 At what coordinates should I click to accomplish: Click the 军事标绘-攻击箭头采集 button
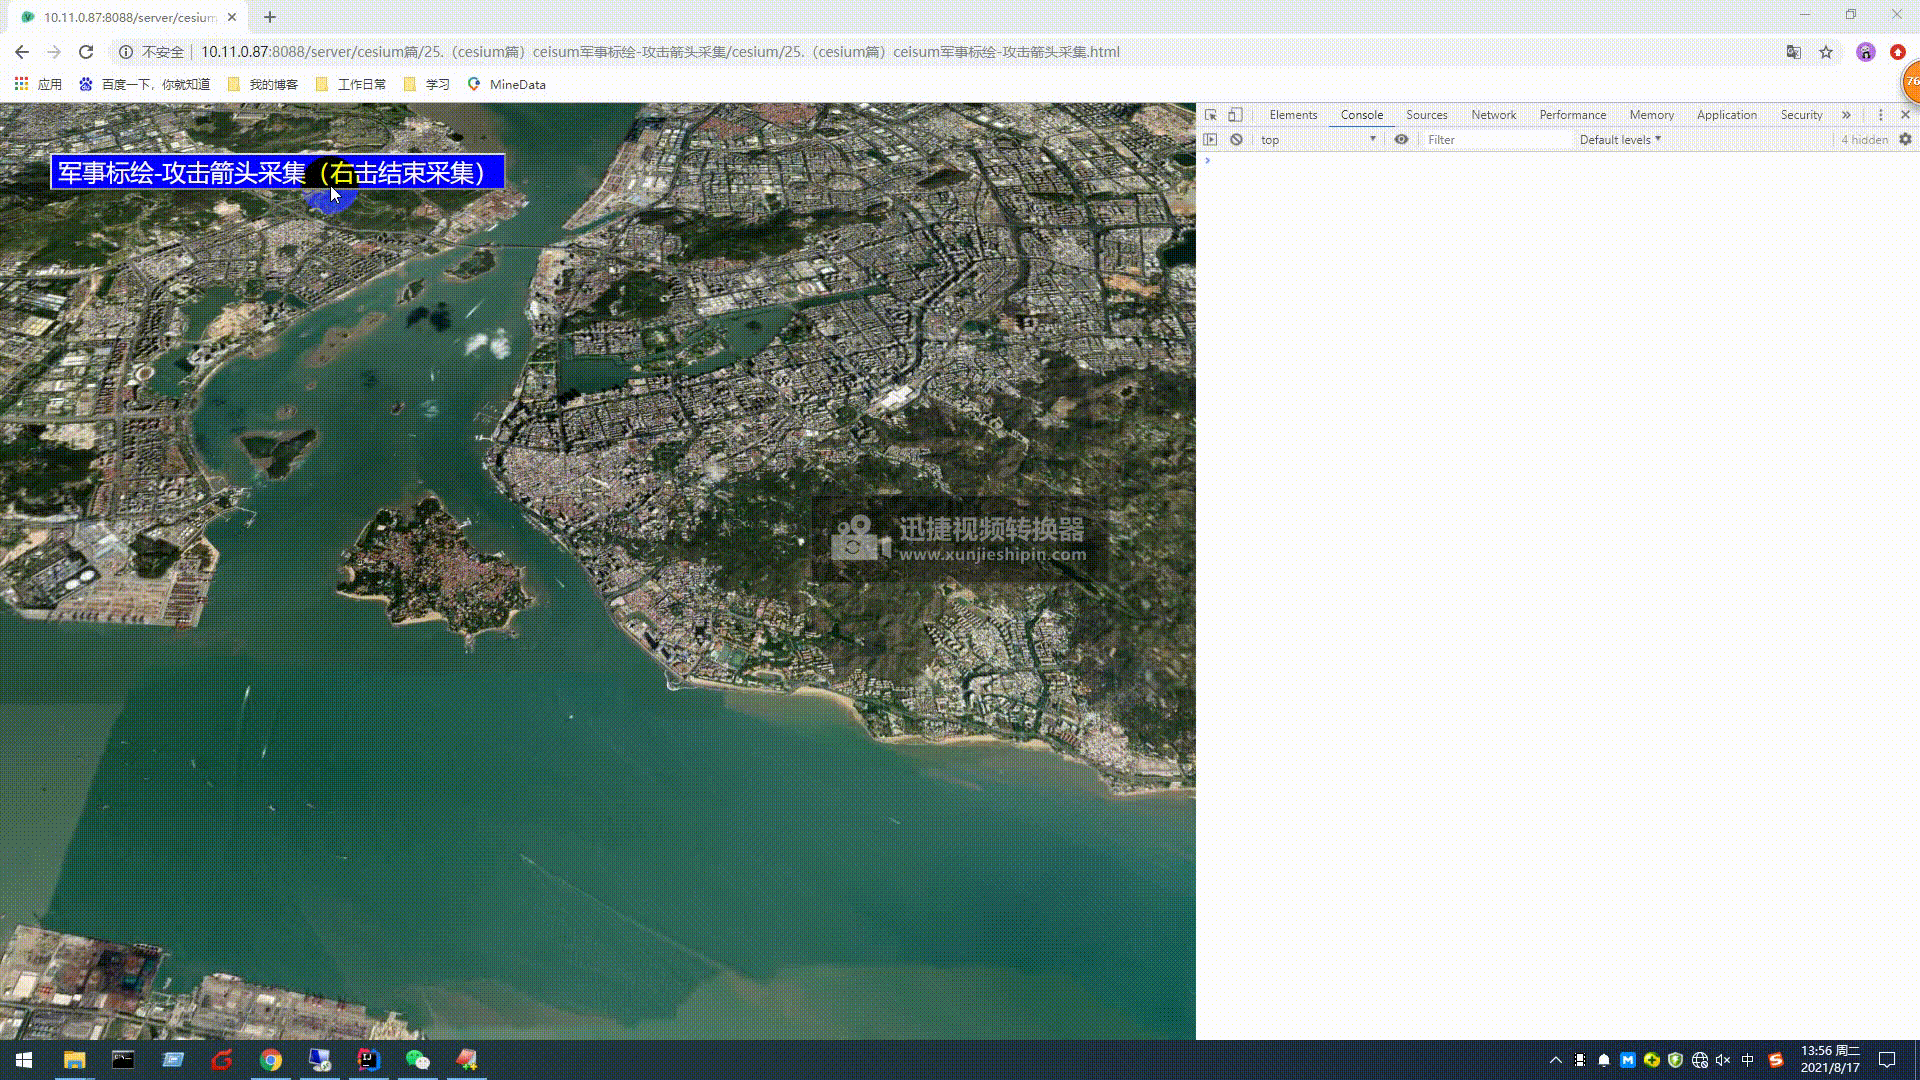[277, 172]
